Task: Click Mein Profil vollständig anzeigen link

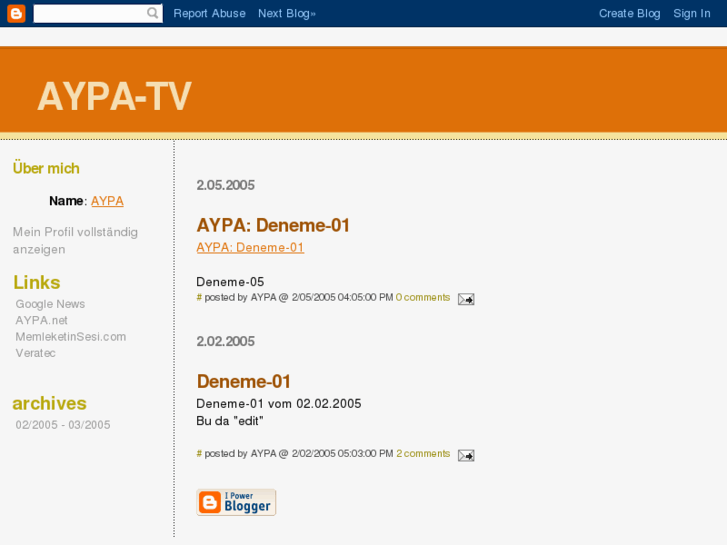Action: [75, 240]
